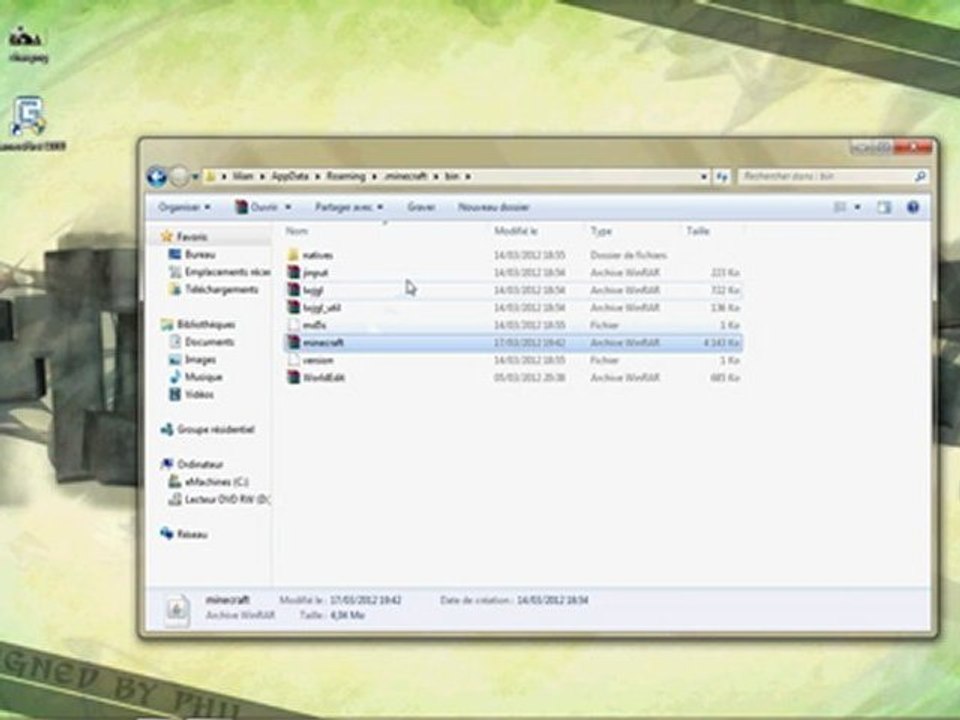Refresh the folder with the refresh icon
The image size is (960, 720).
pos(722,176)
